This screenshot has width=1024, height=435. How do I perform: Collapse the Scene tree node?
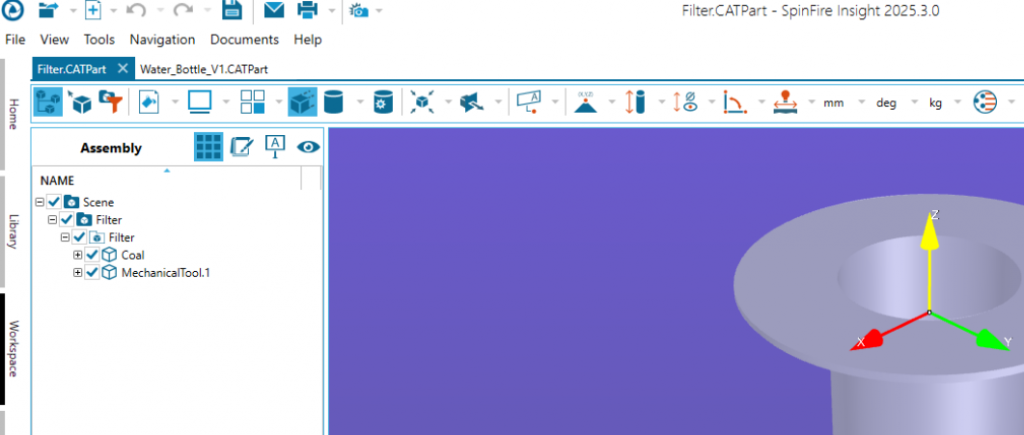point(40,202)
